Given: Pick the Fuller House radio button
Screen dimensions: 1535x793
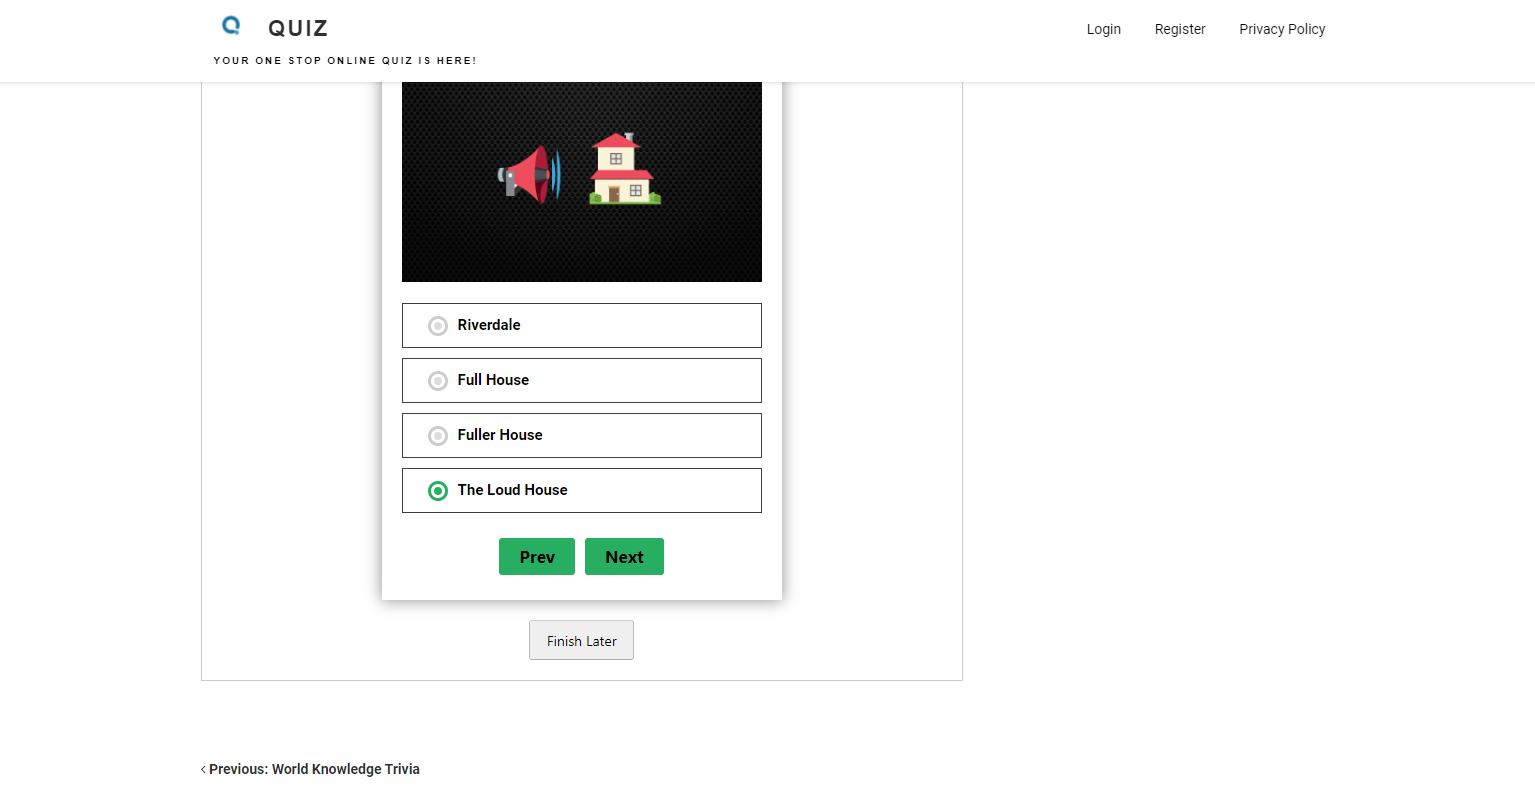Looking at the screenshot, I should click(x=438, y=436).
